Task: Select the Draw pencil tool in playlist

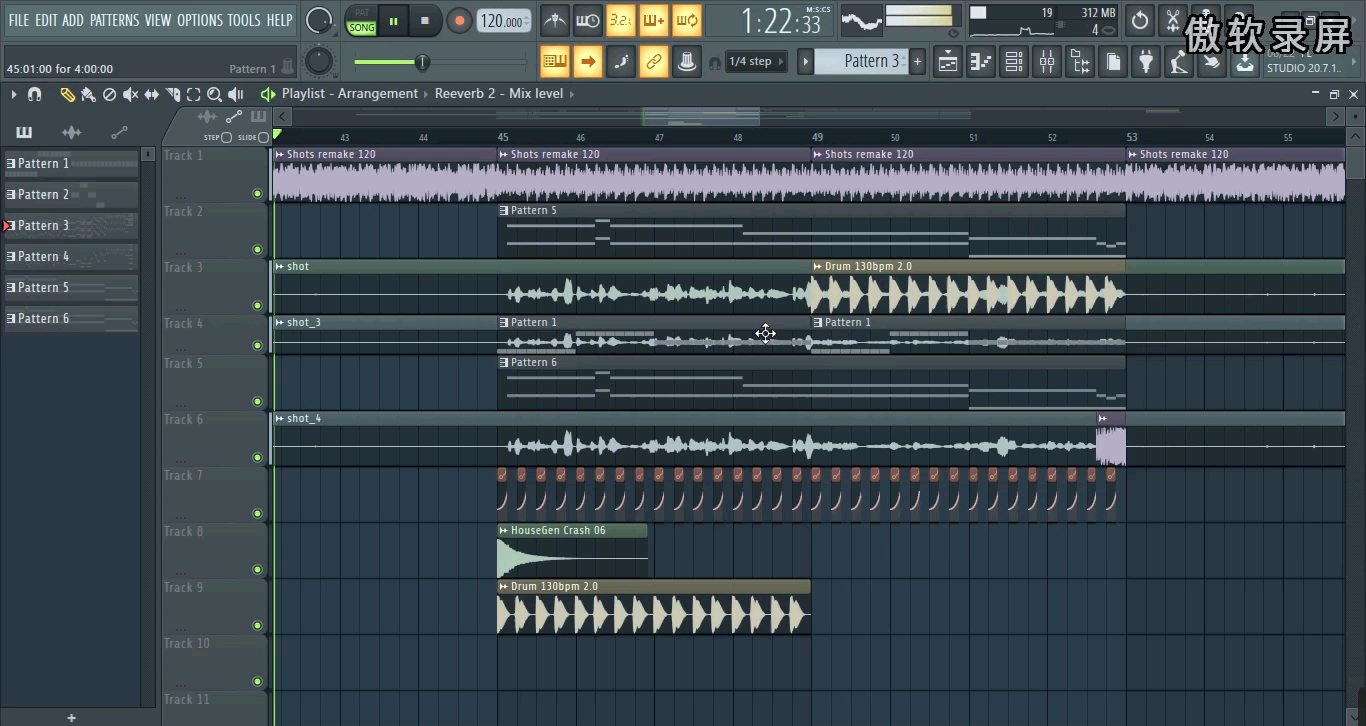Action: point(67,94)
